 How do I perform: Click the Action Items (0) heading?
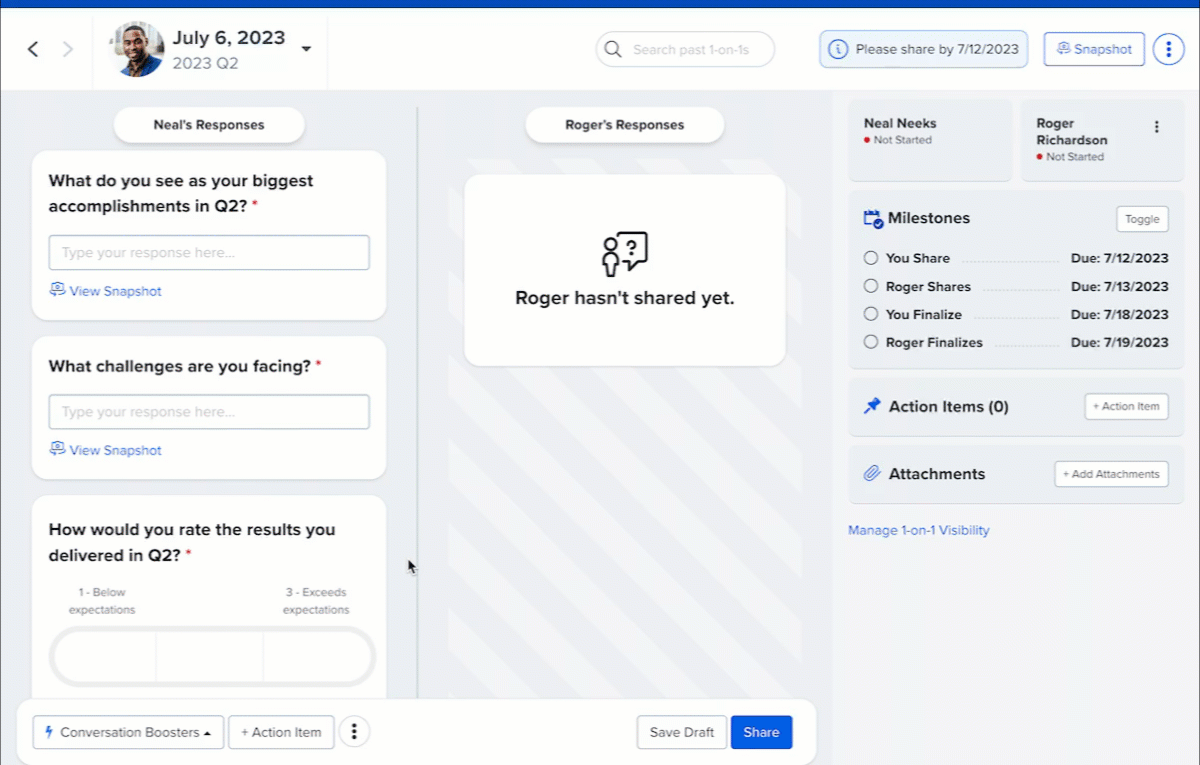click(949, 406)
